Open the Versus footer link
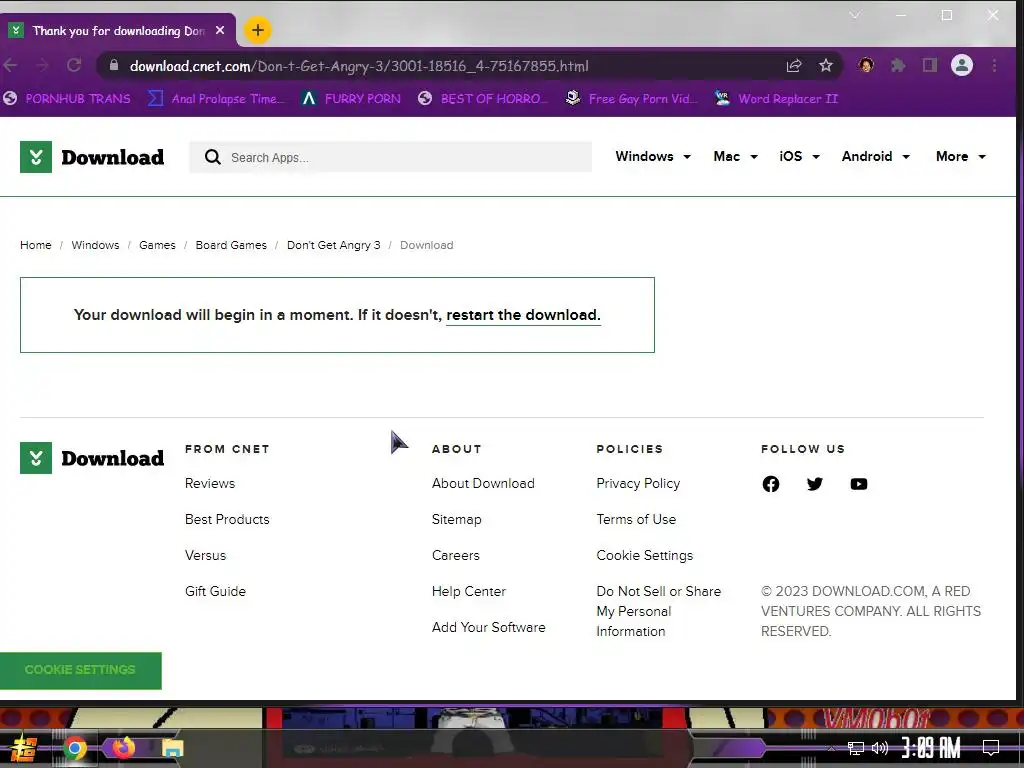1024x768 pixels. (205, 556)
